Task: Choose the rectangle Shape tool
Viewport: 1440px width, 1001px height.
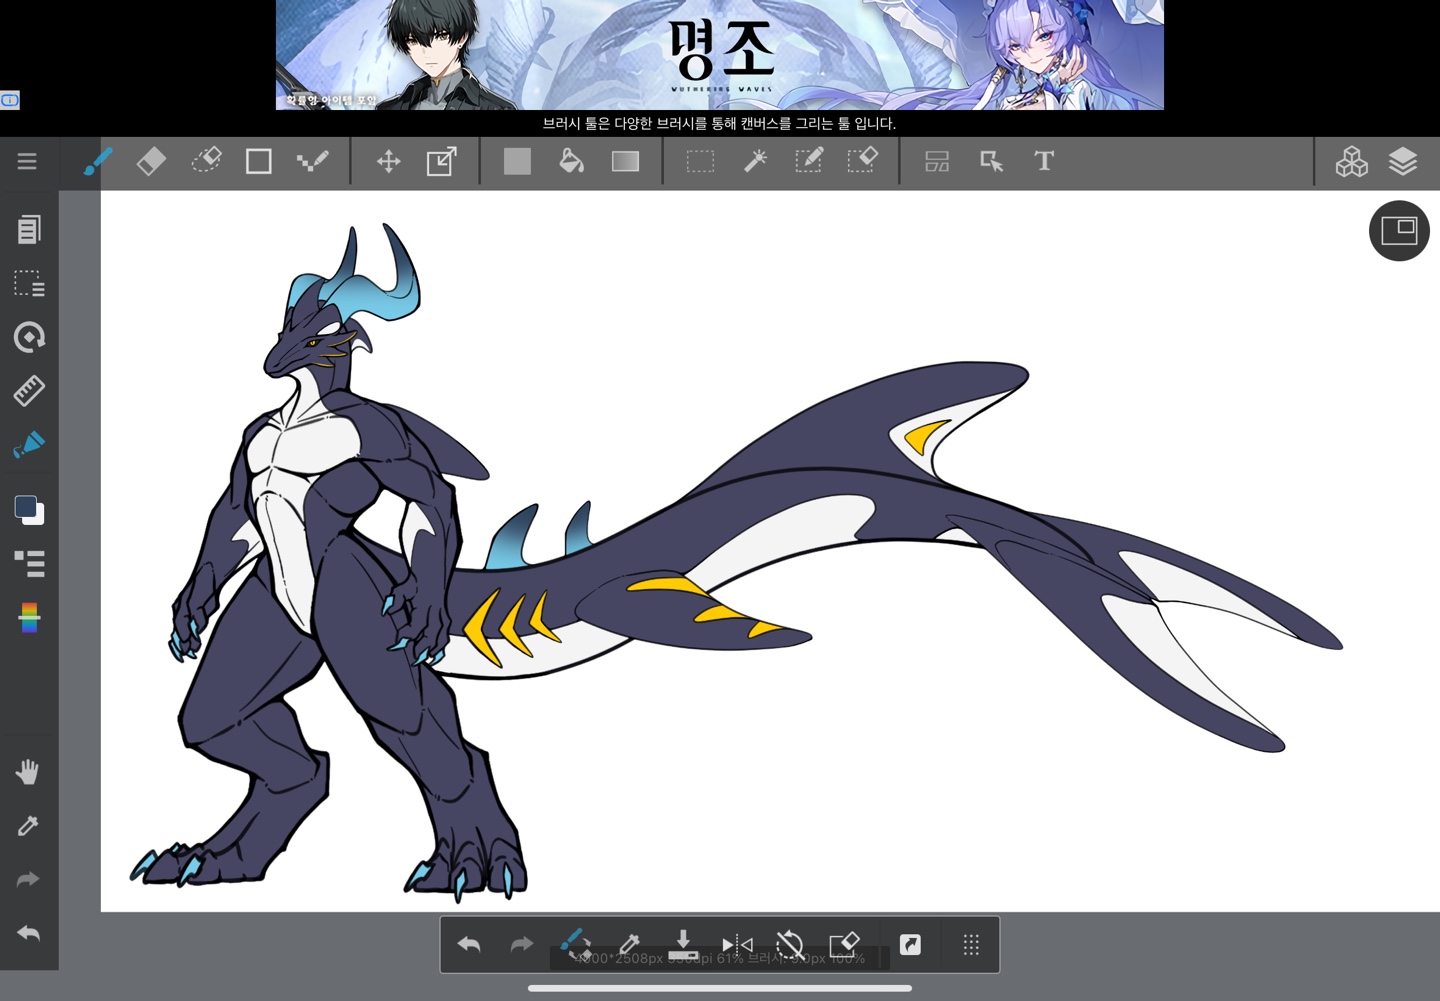Action: [259, 161]
